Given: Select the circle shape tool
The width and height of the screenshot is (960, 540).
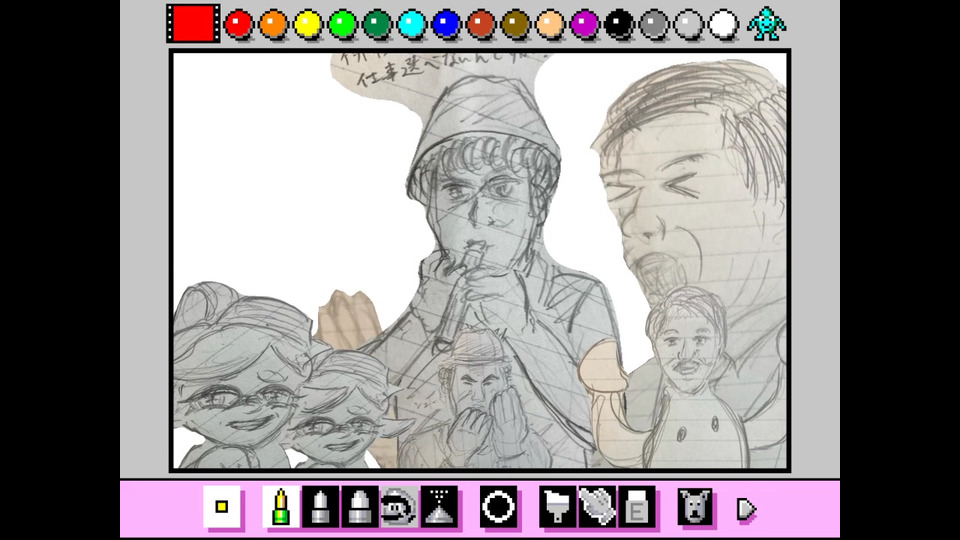Looking at the screenshot, I should [x=498, y=507].
